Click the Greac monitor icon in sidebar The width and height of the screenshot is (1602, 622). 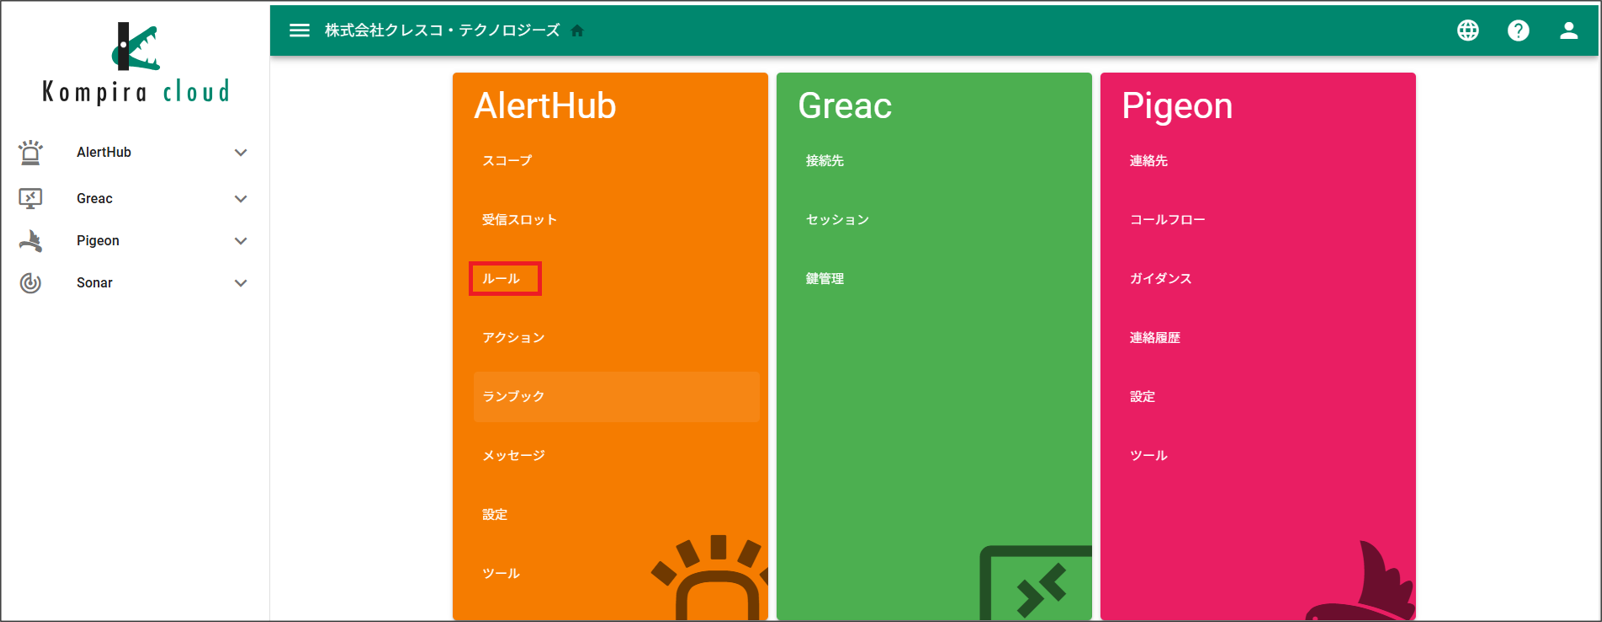pyautogui.click(x=31, y=198)
